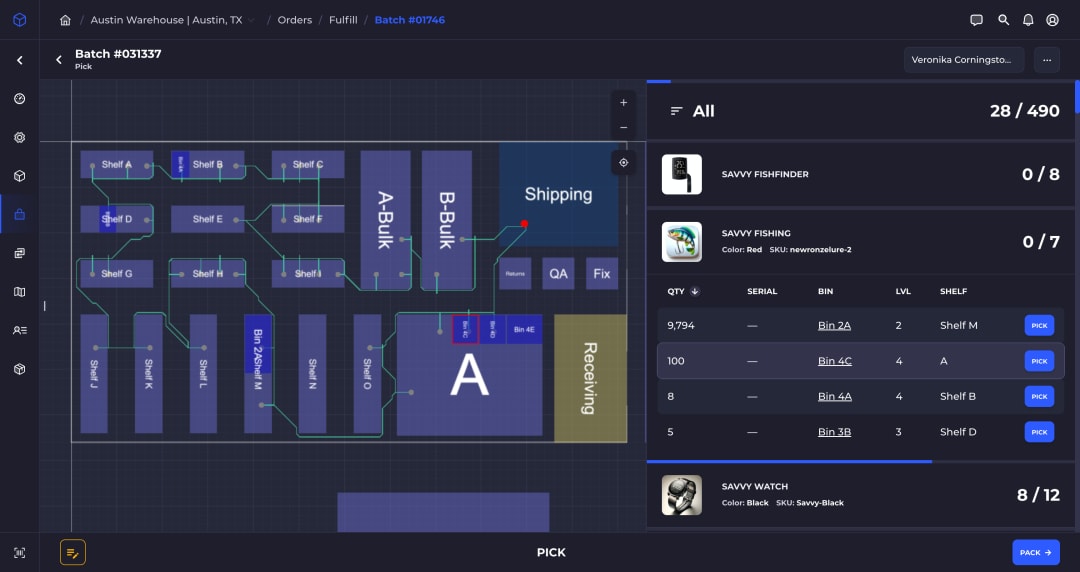
Task: Open map icon in sidebar
Action: click(19, 292)
